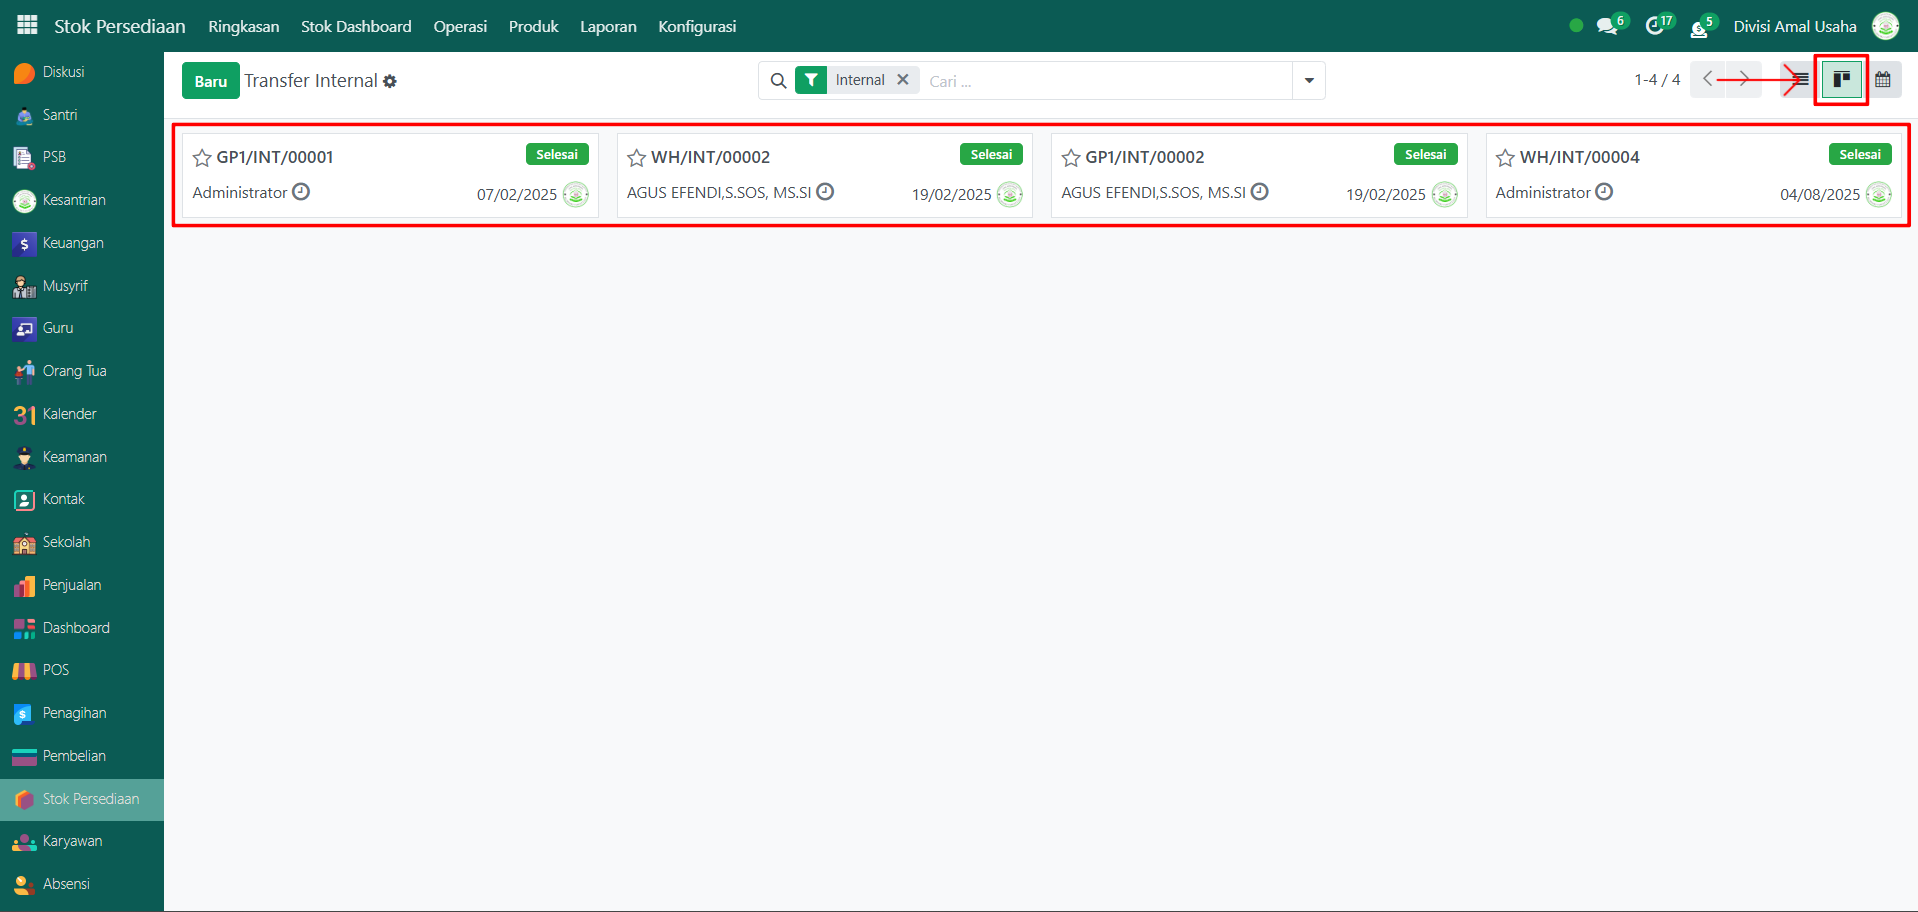Select the kanban view icon
This screenshot has height=912, width=1918.
(x=1841, y=80)
